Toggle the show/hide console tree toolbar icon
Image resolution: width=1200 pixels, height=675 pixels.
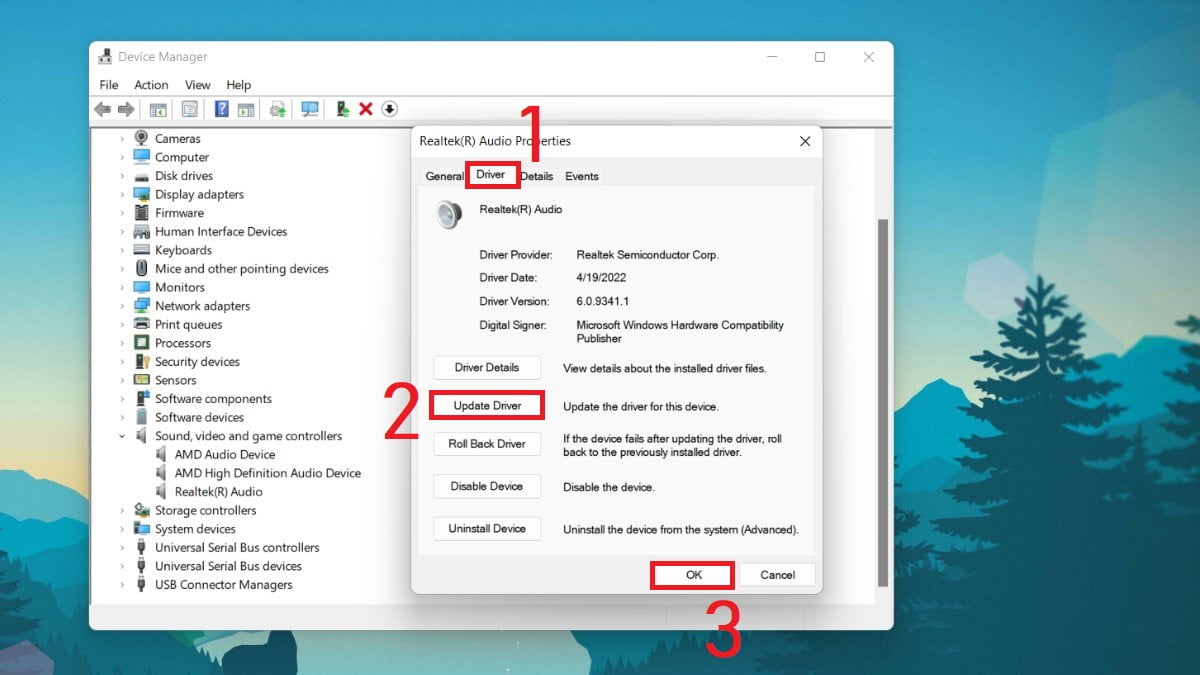[157, 109]
